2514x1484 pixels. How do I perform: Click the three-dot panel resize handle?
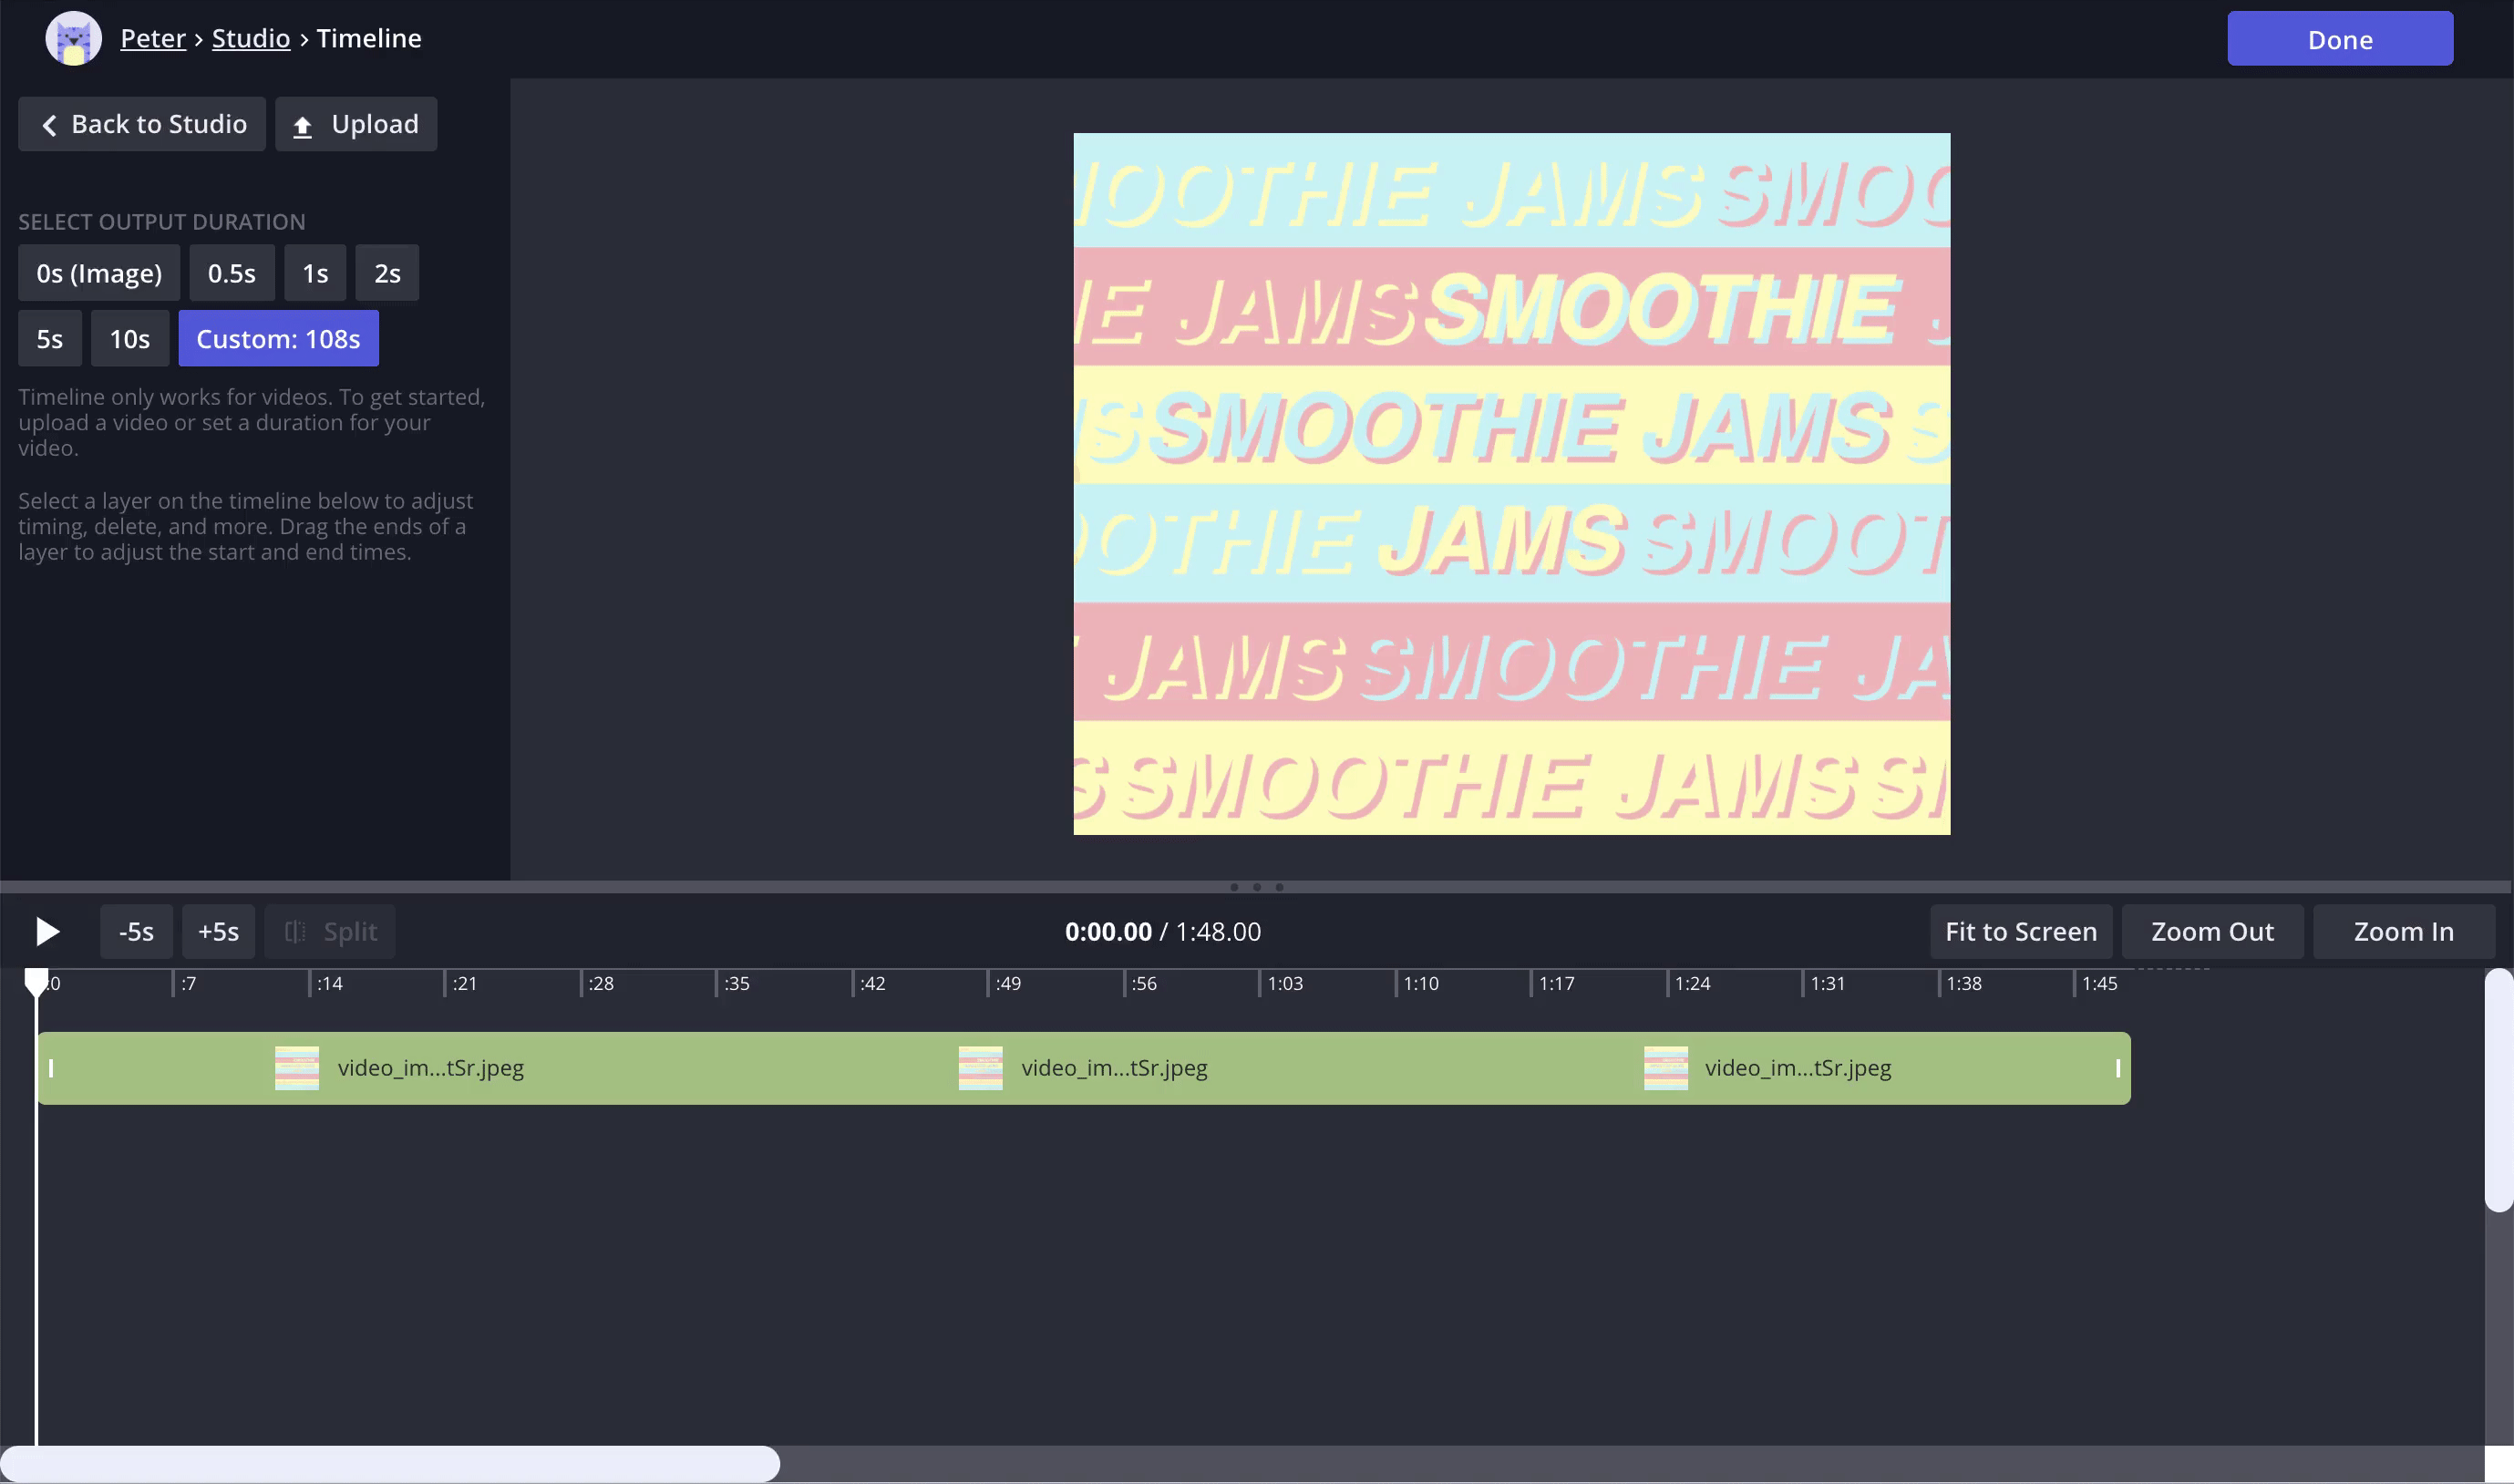pyautogui.click(x=1256, y=887)
